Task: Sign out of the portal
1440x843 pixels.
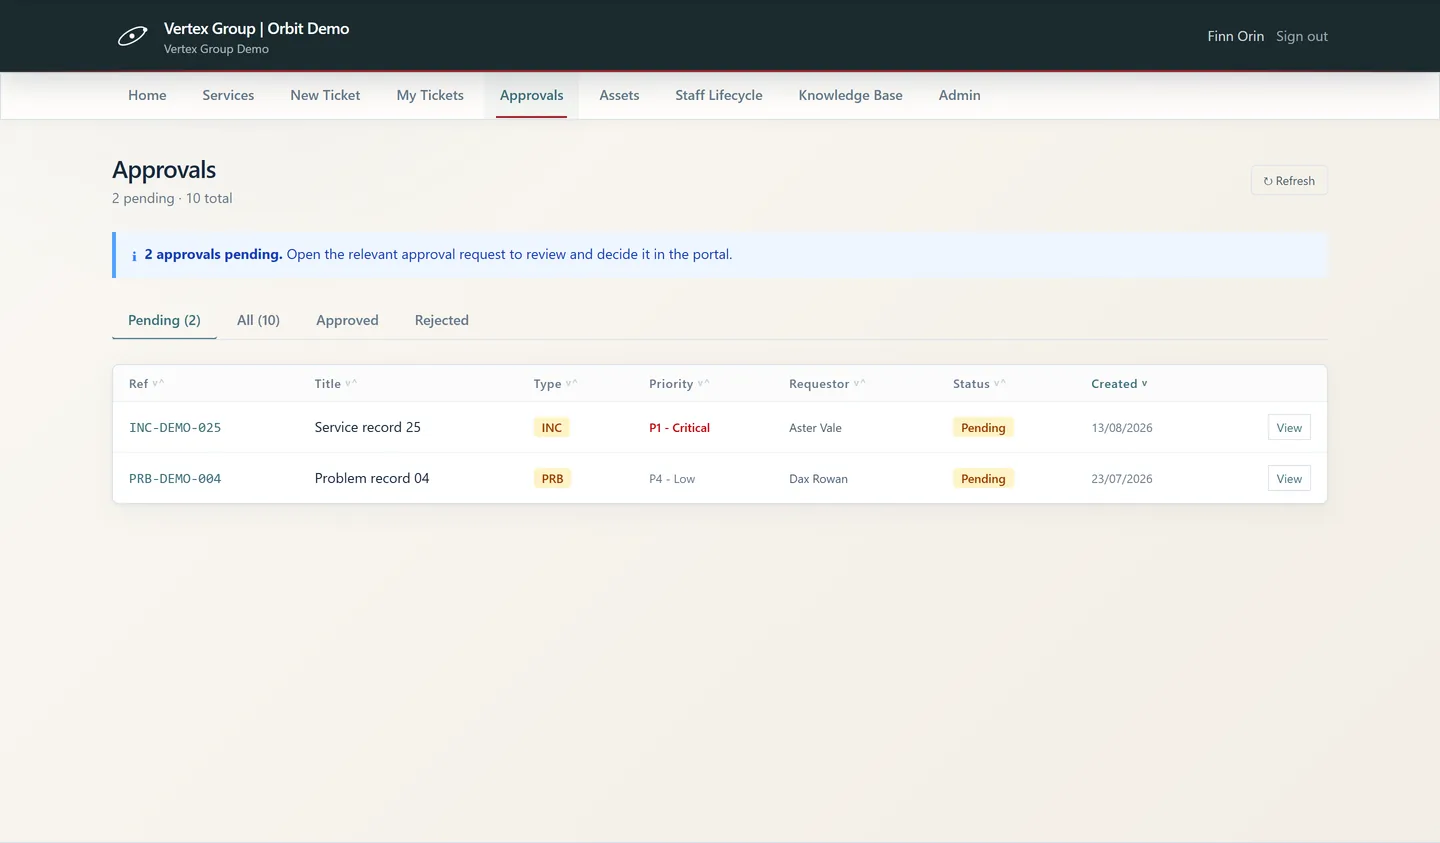Action: (1302, 37)
